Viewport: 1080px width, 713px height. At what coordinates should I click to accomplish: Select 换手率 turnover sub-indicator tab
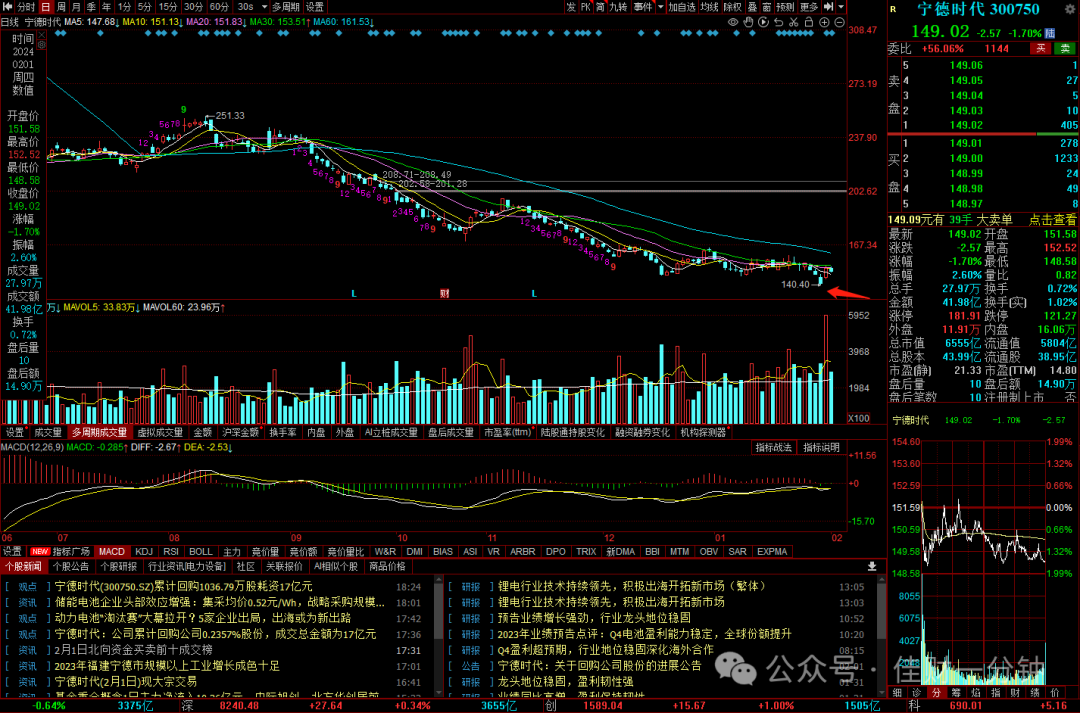pos(282,433)
